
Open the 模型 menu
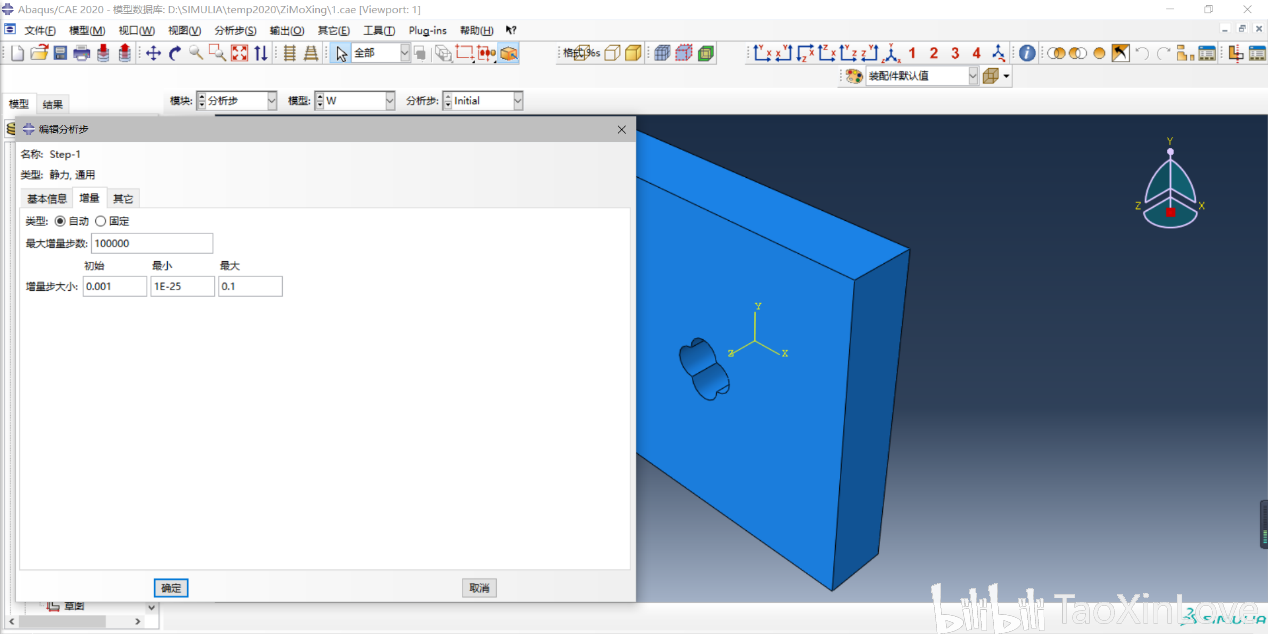(87, 31)
